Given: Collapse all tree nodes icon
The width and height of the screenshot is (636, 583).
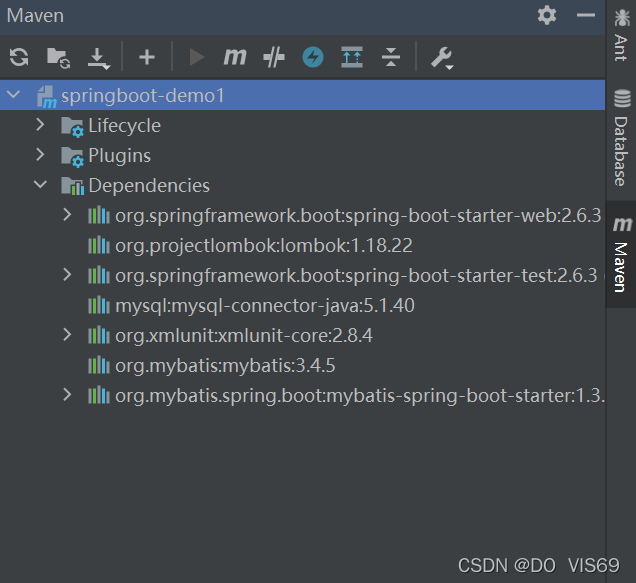Looking at the screenshot, I should (x=391, y=57).
